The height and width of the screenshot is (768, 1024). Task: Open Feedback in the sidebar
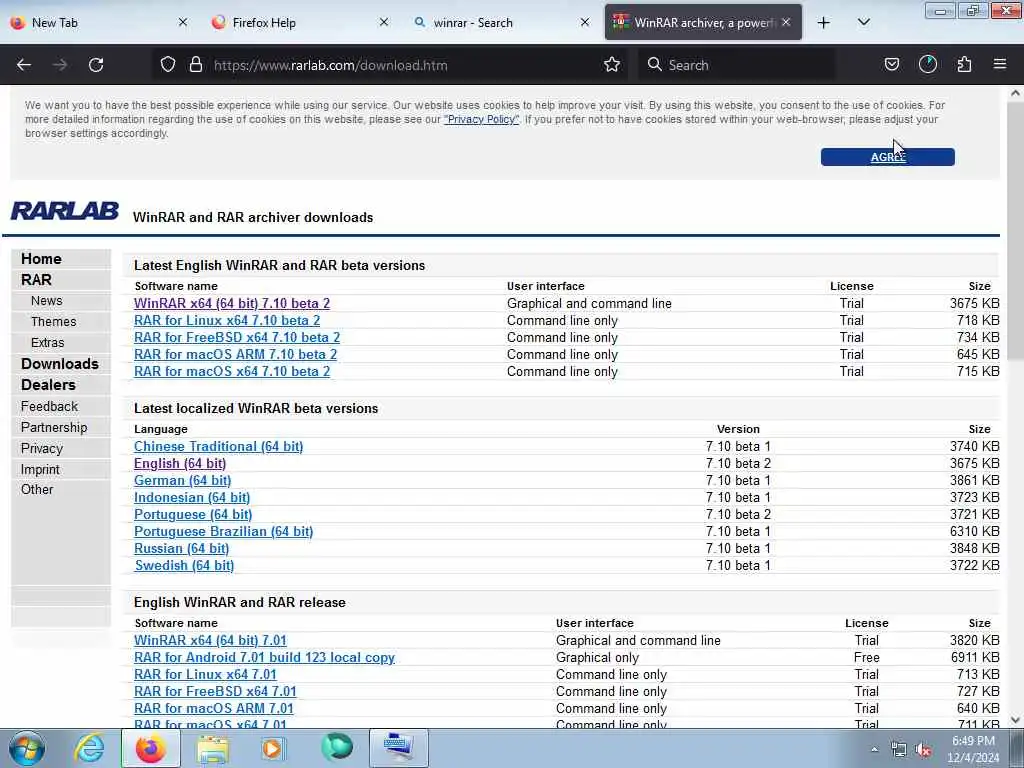coord(49,406)
